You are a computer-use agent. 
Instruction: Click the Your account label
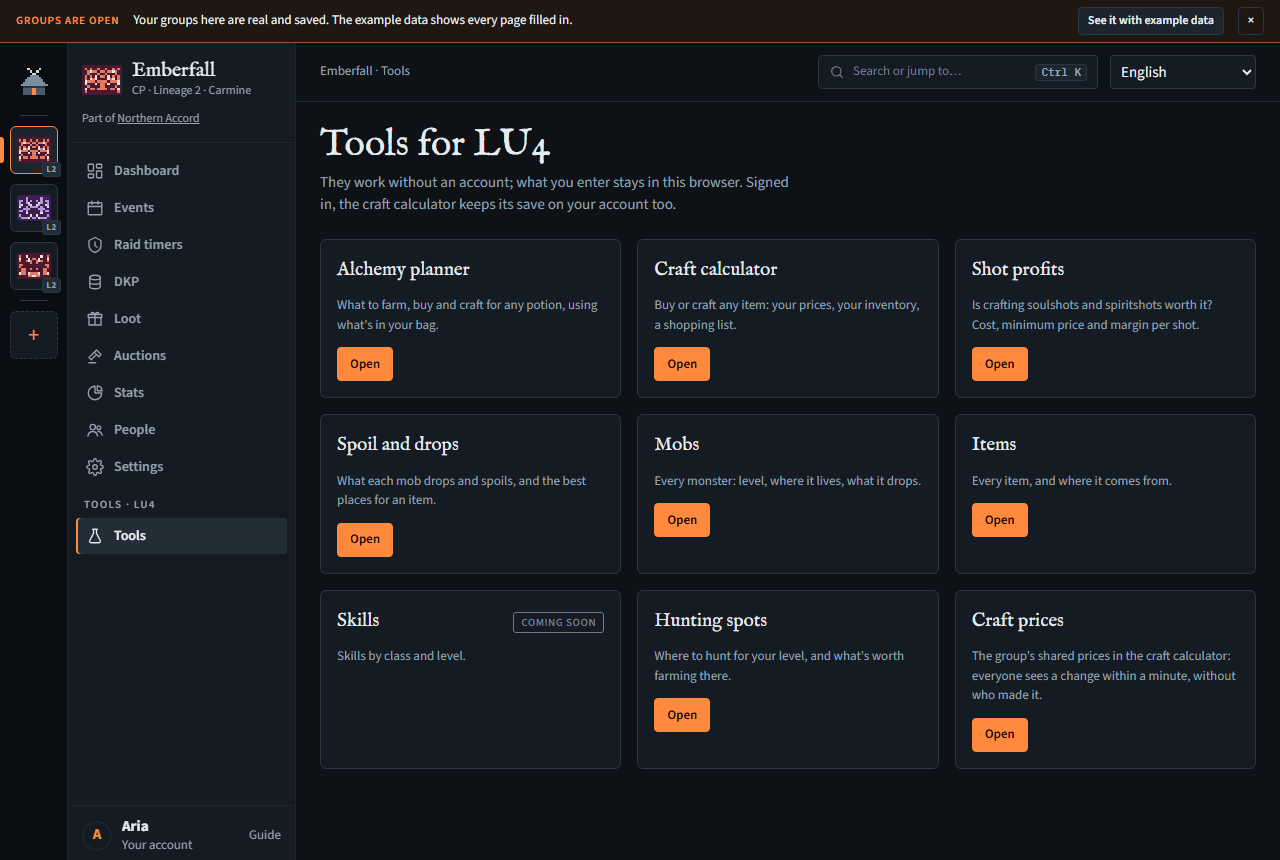point(157,845)
